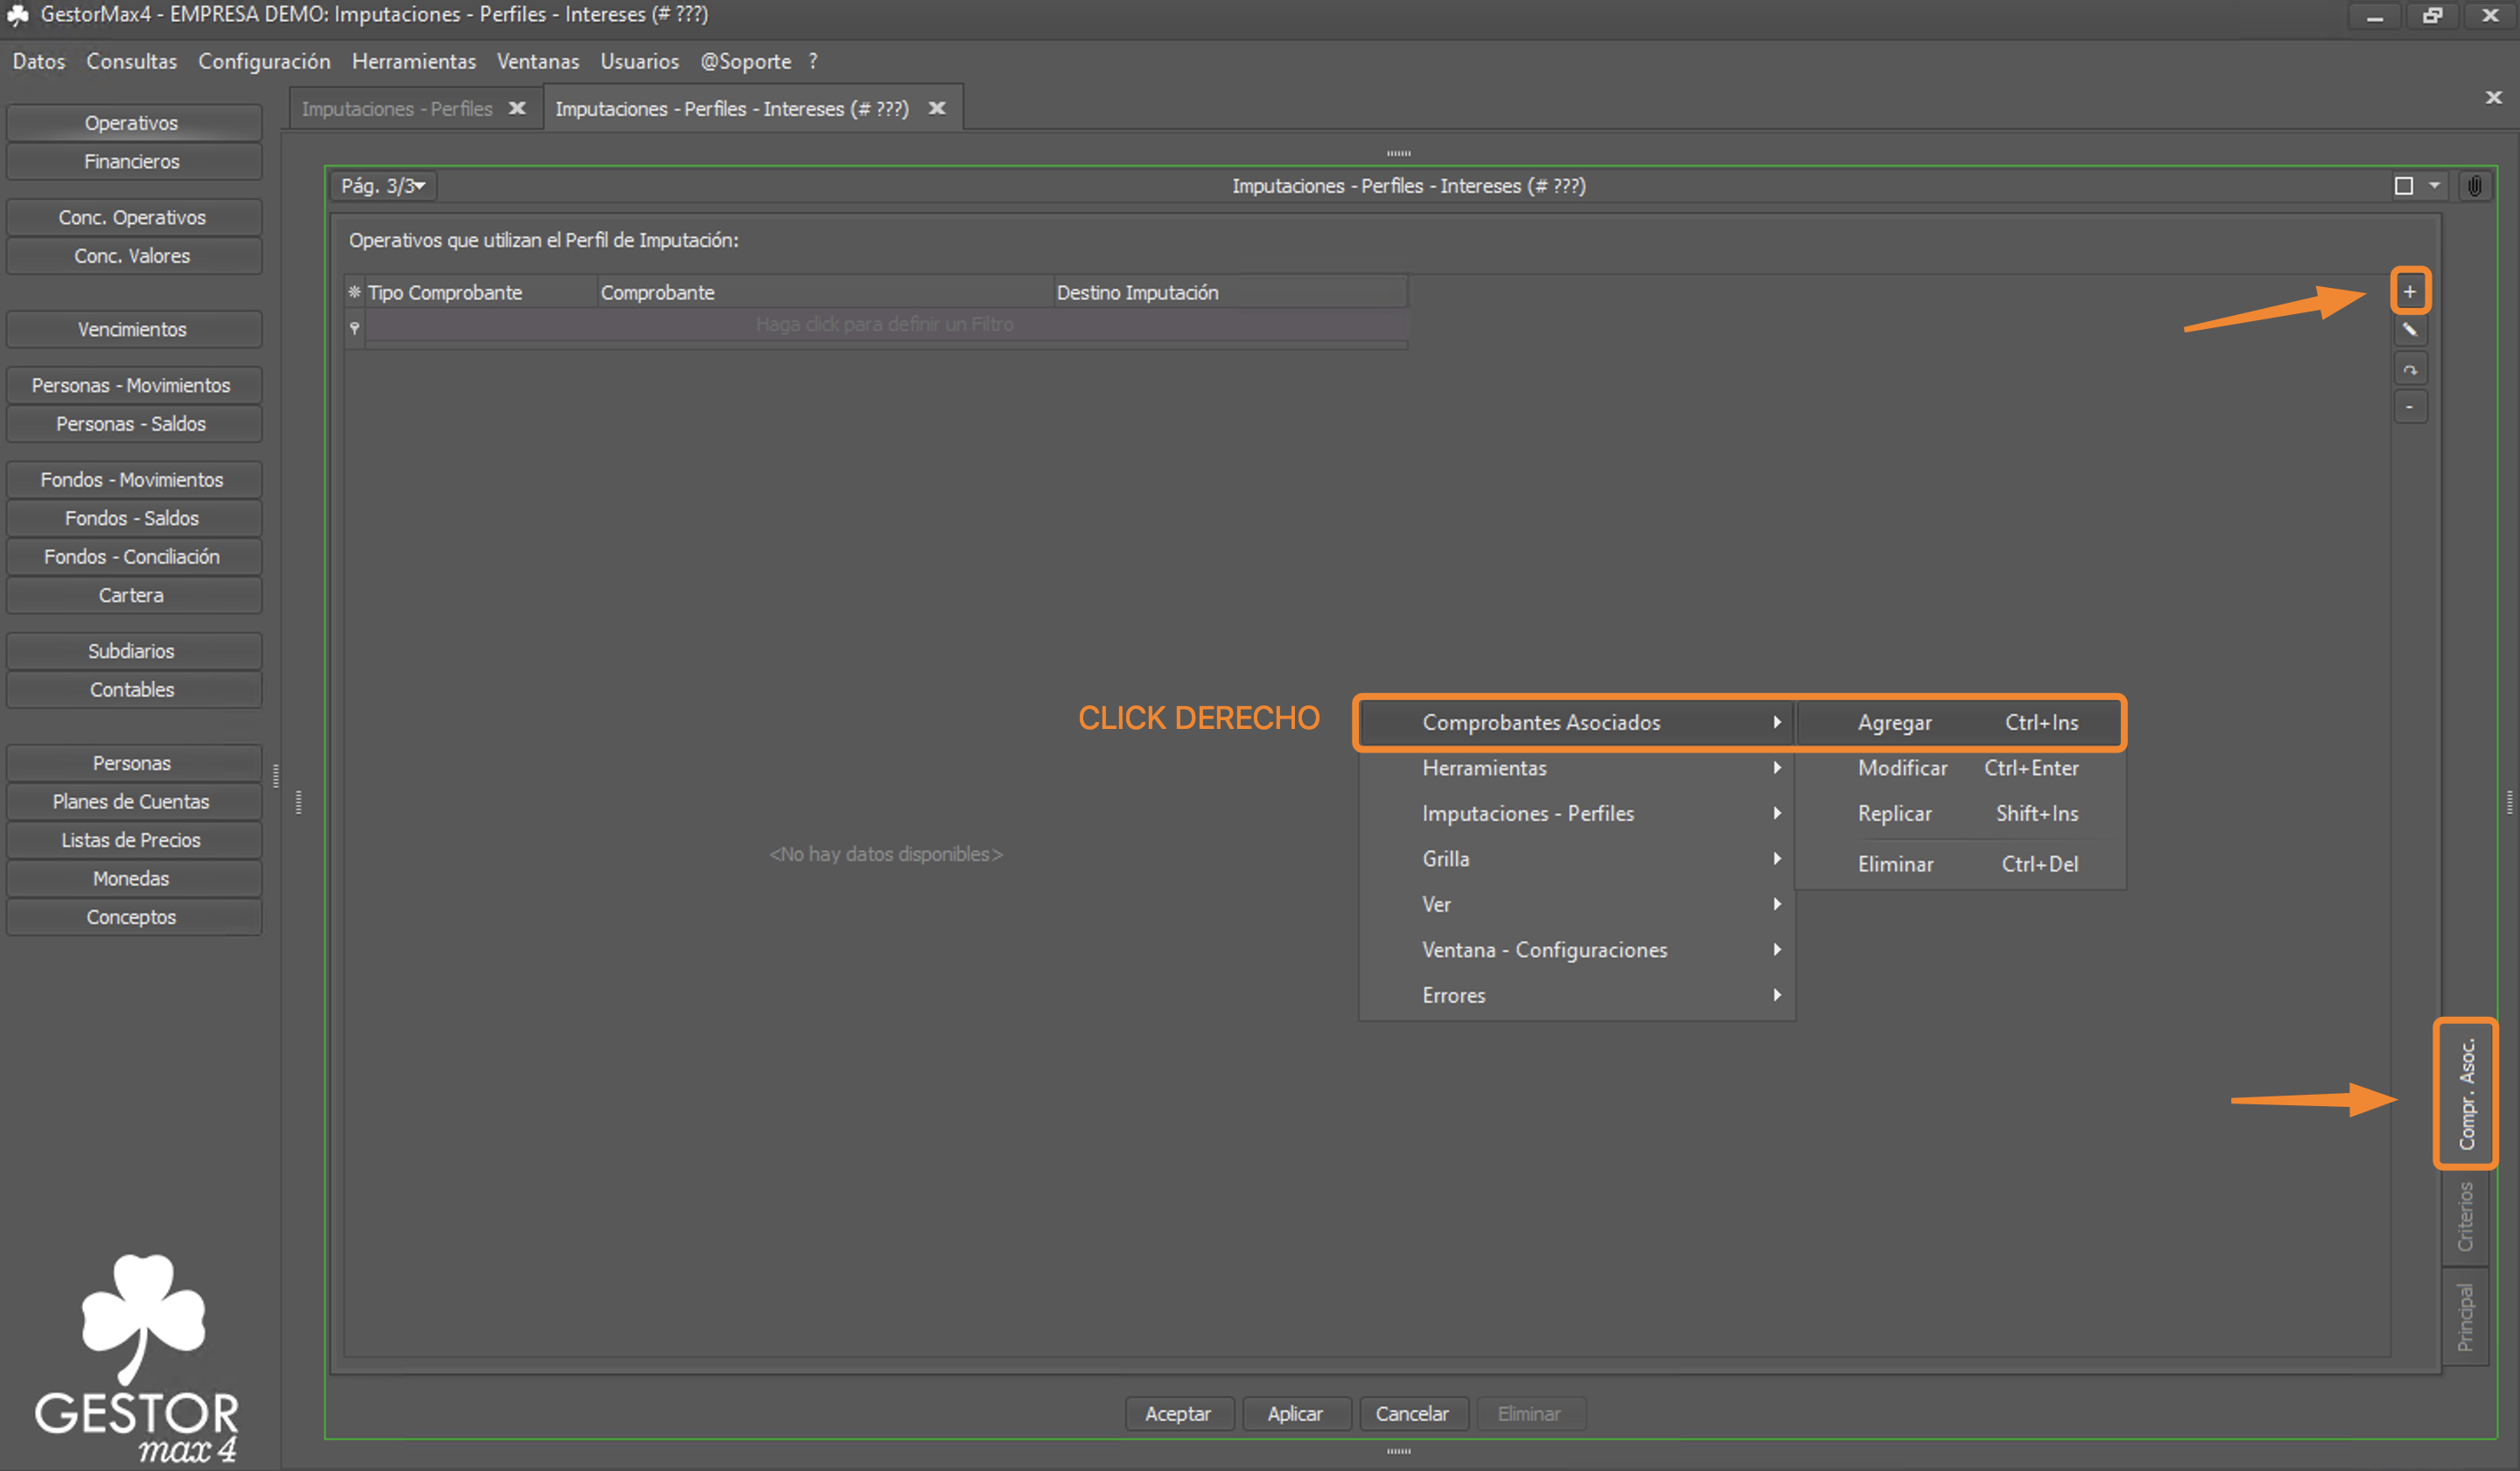Click the pencil edit icon beside the grid
This screenshot has height=1471, width=2520.
(2409, 330)
